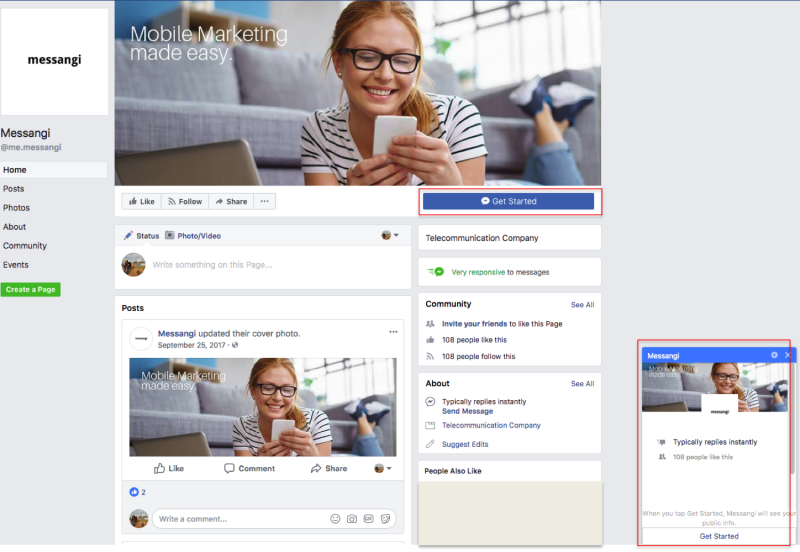Open the post's three-dot options menu
Image resolution: width=800 pixels, height=552 pixels.
pyautogui.click(x=394, y=332)
